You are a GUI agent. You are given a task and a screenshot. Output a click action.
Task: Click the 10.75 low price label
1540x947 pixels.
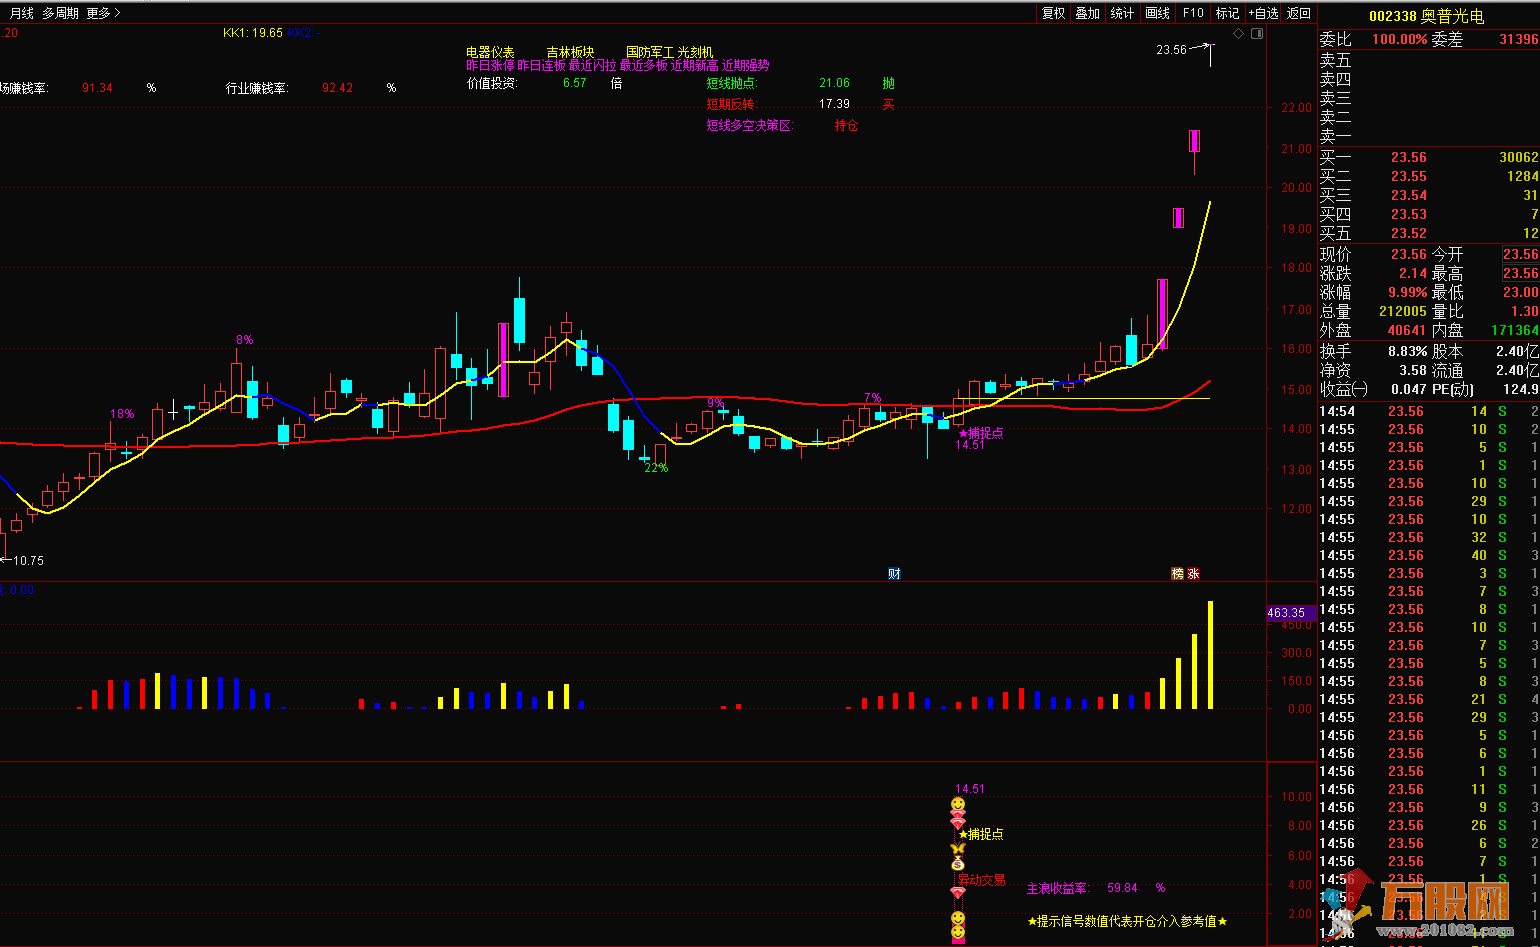pos(28,560)
